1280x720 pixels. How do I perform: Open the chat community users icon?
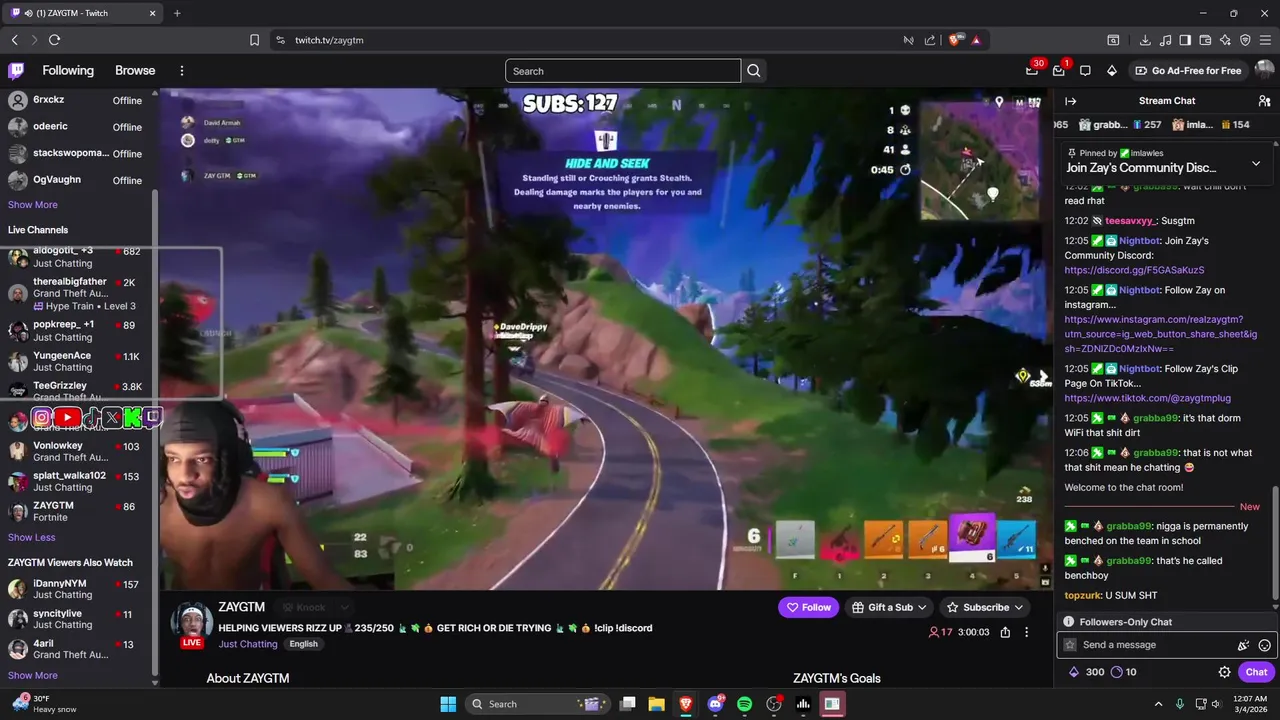tap(1264, 101)
